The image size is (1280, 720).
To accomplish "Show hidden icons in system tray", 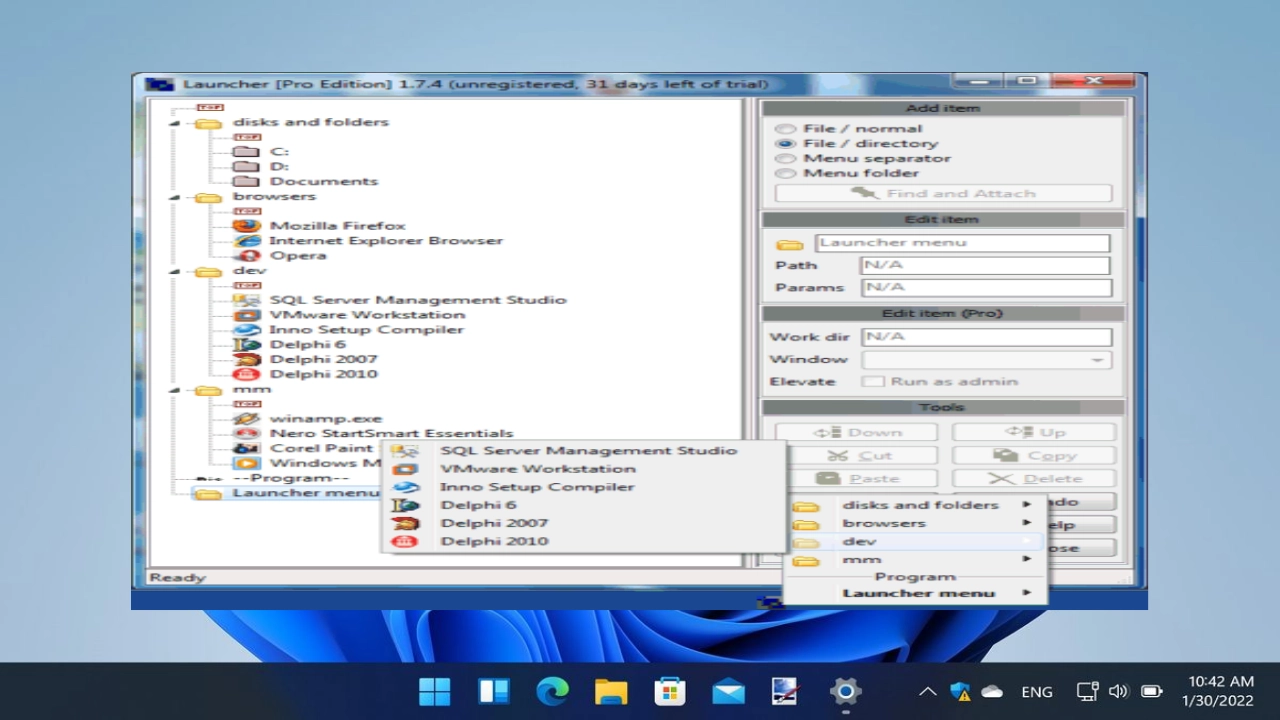I will 927,691.
